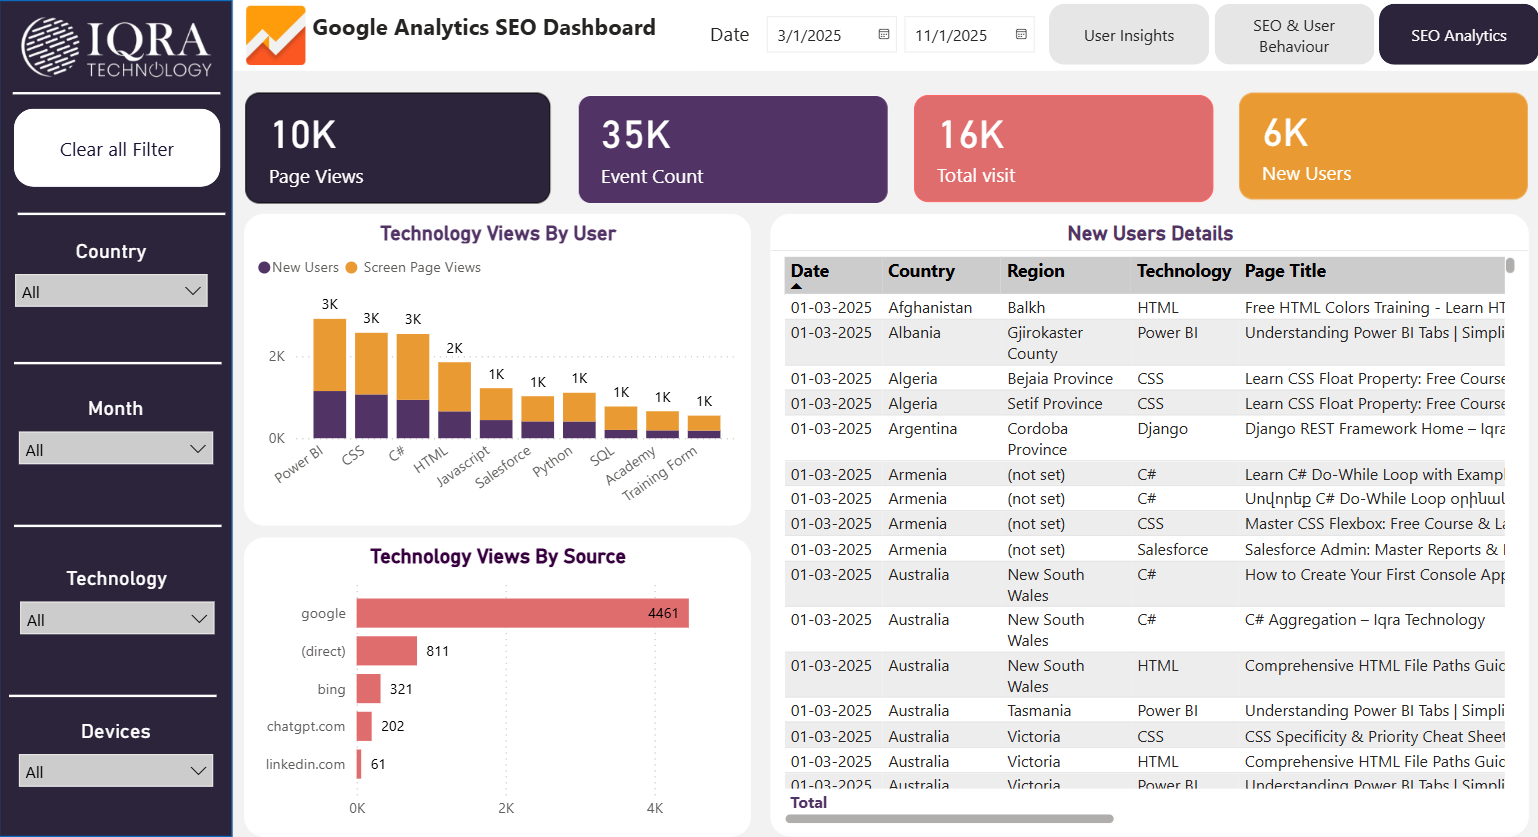Open the Month filter dropdown
Image resolution: width=1538 pixels, height=837 pixels.
click(116, 450)
